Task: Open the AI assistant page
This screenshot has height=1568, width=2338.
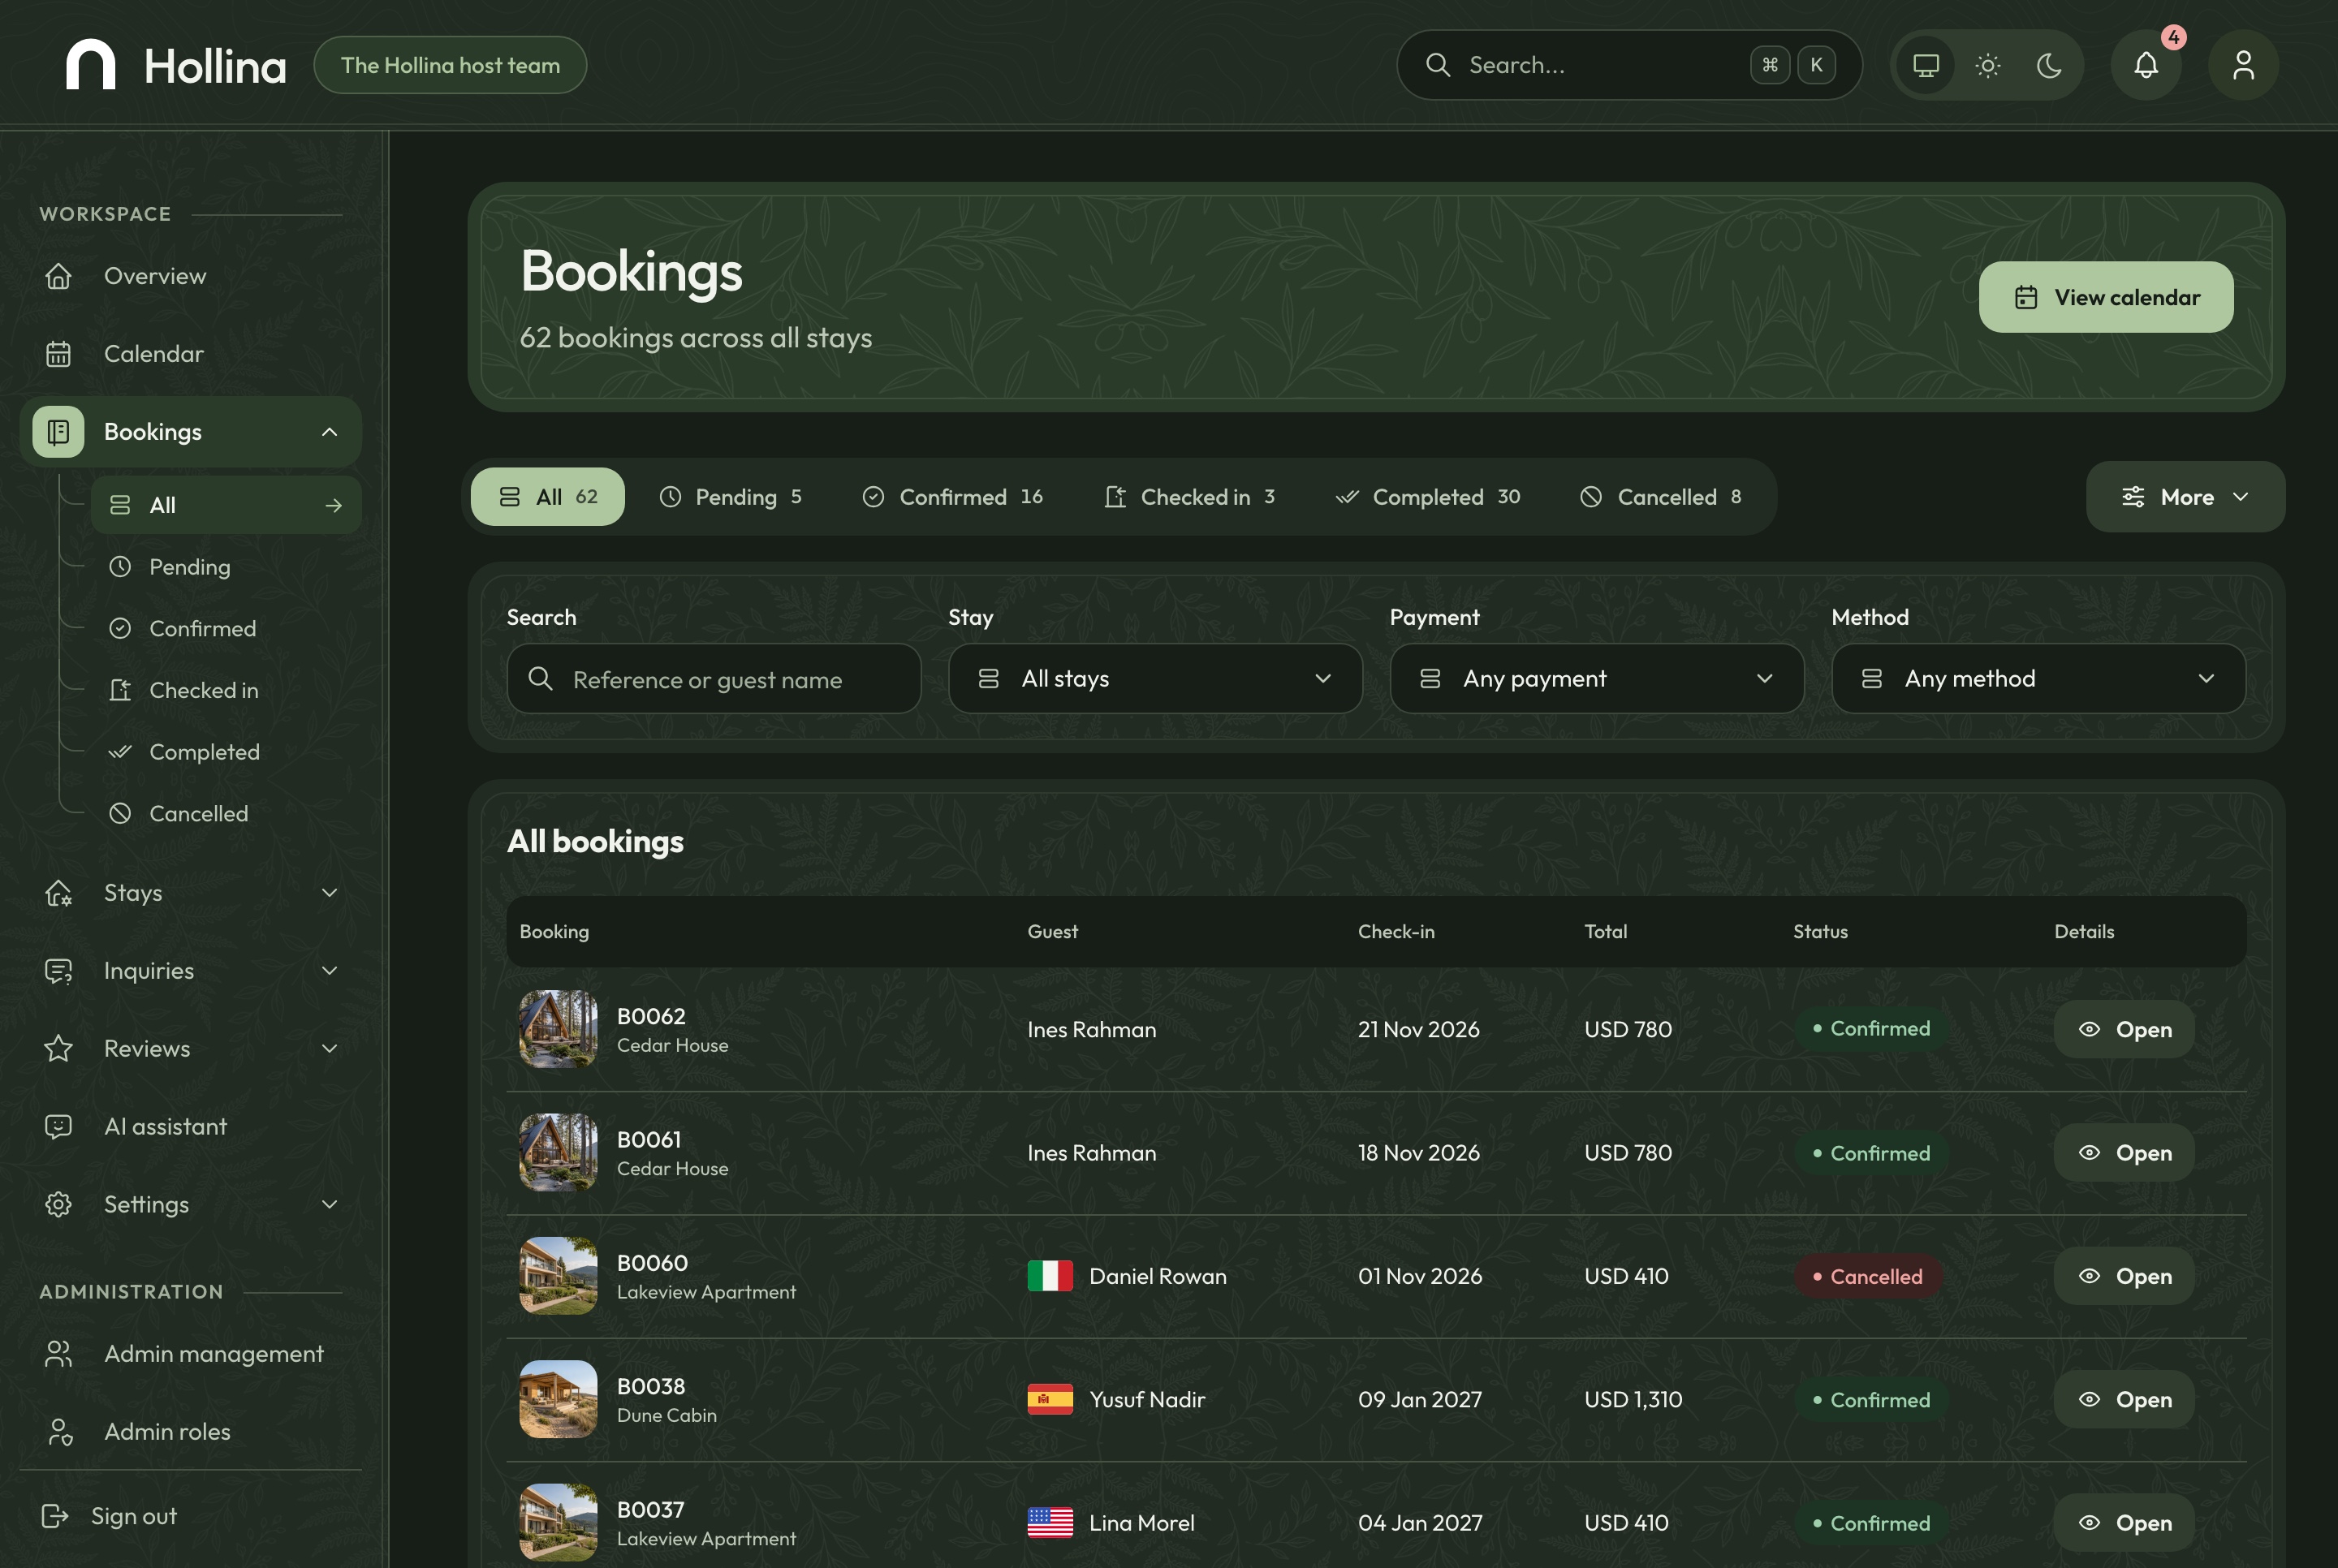Action: 190,1127
